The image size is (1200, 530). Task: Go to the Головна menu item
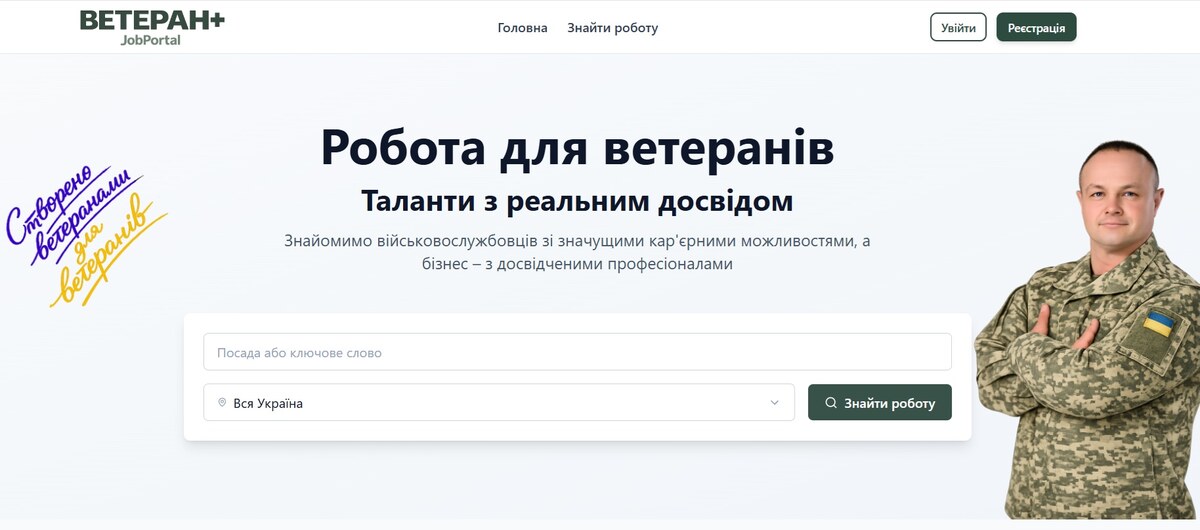[x=522, y=28]
